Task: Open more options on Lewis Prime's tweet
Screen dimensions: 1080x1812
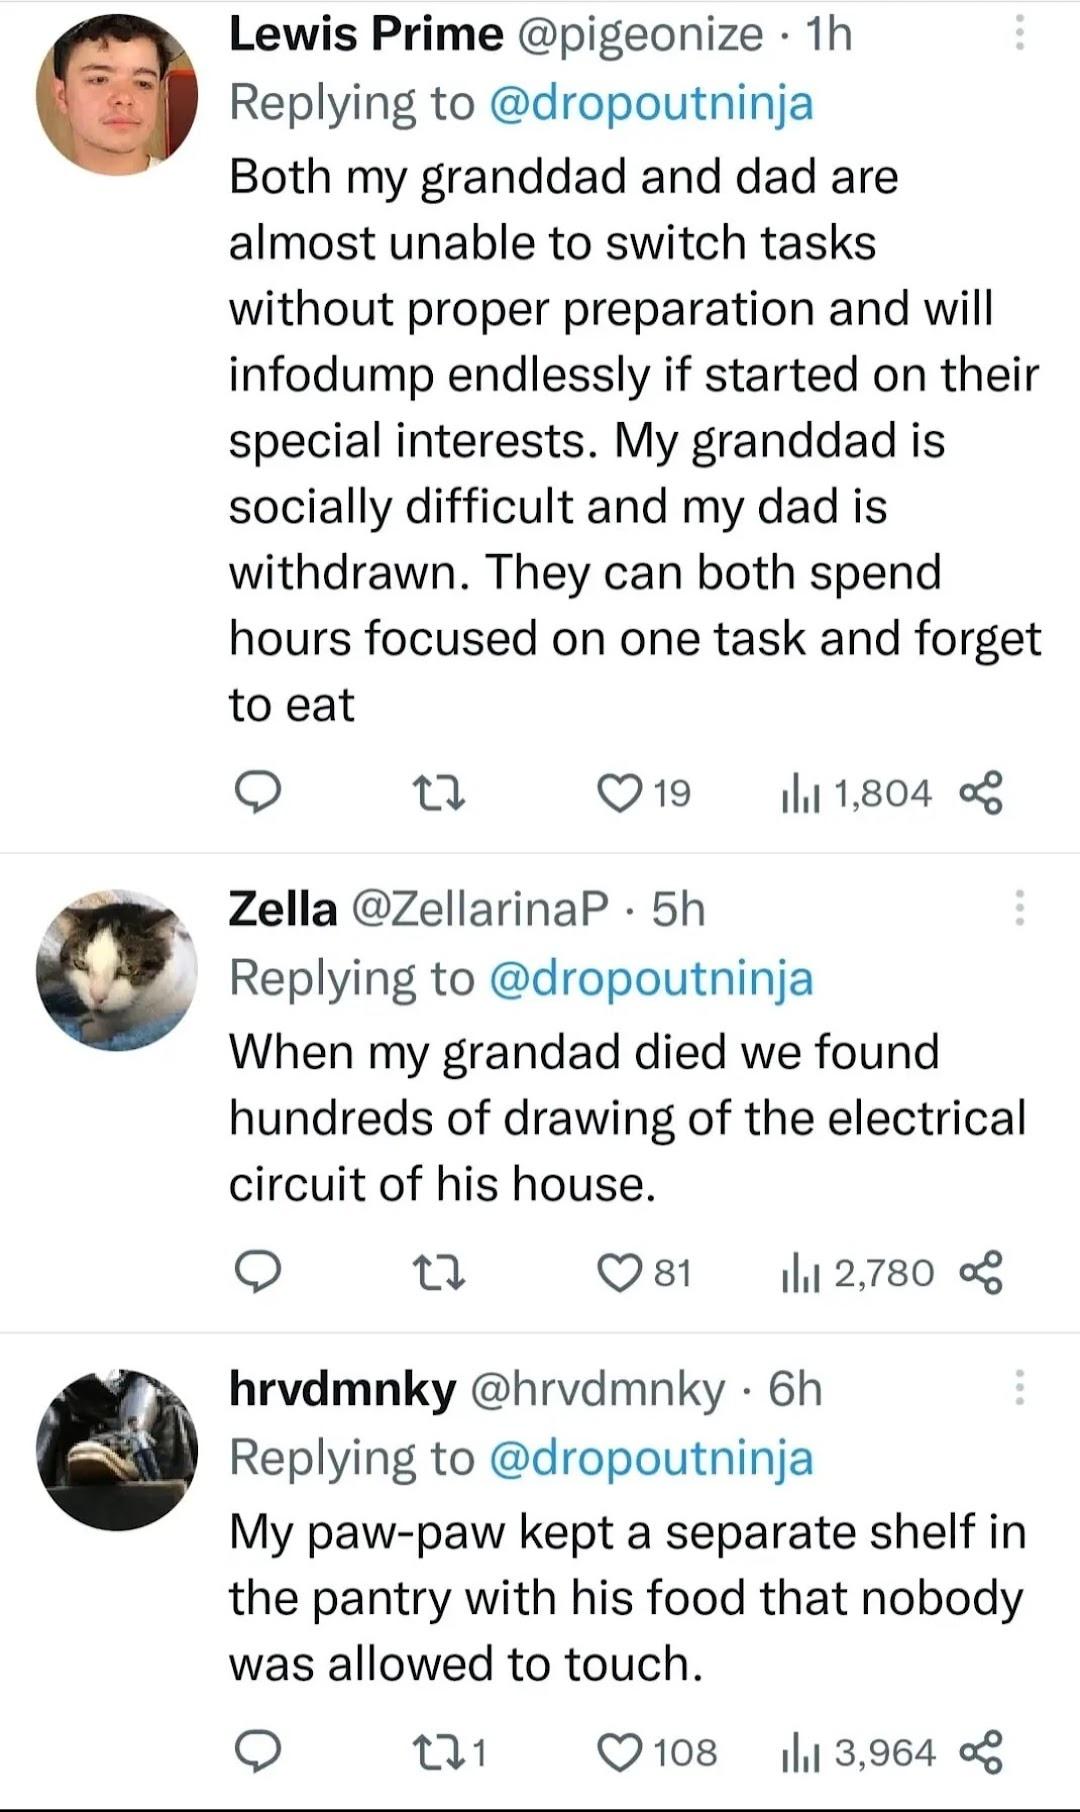Action: (1019, 34)
